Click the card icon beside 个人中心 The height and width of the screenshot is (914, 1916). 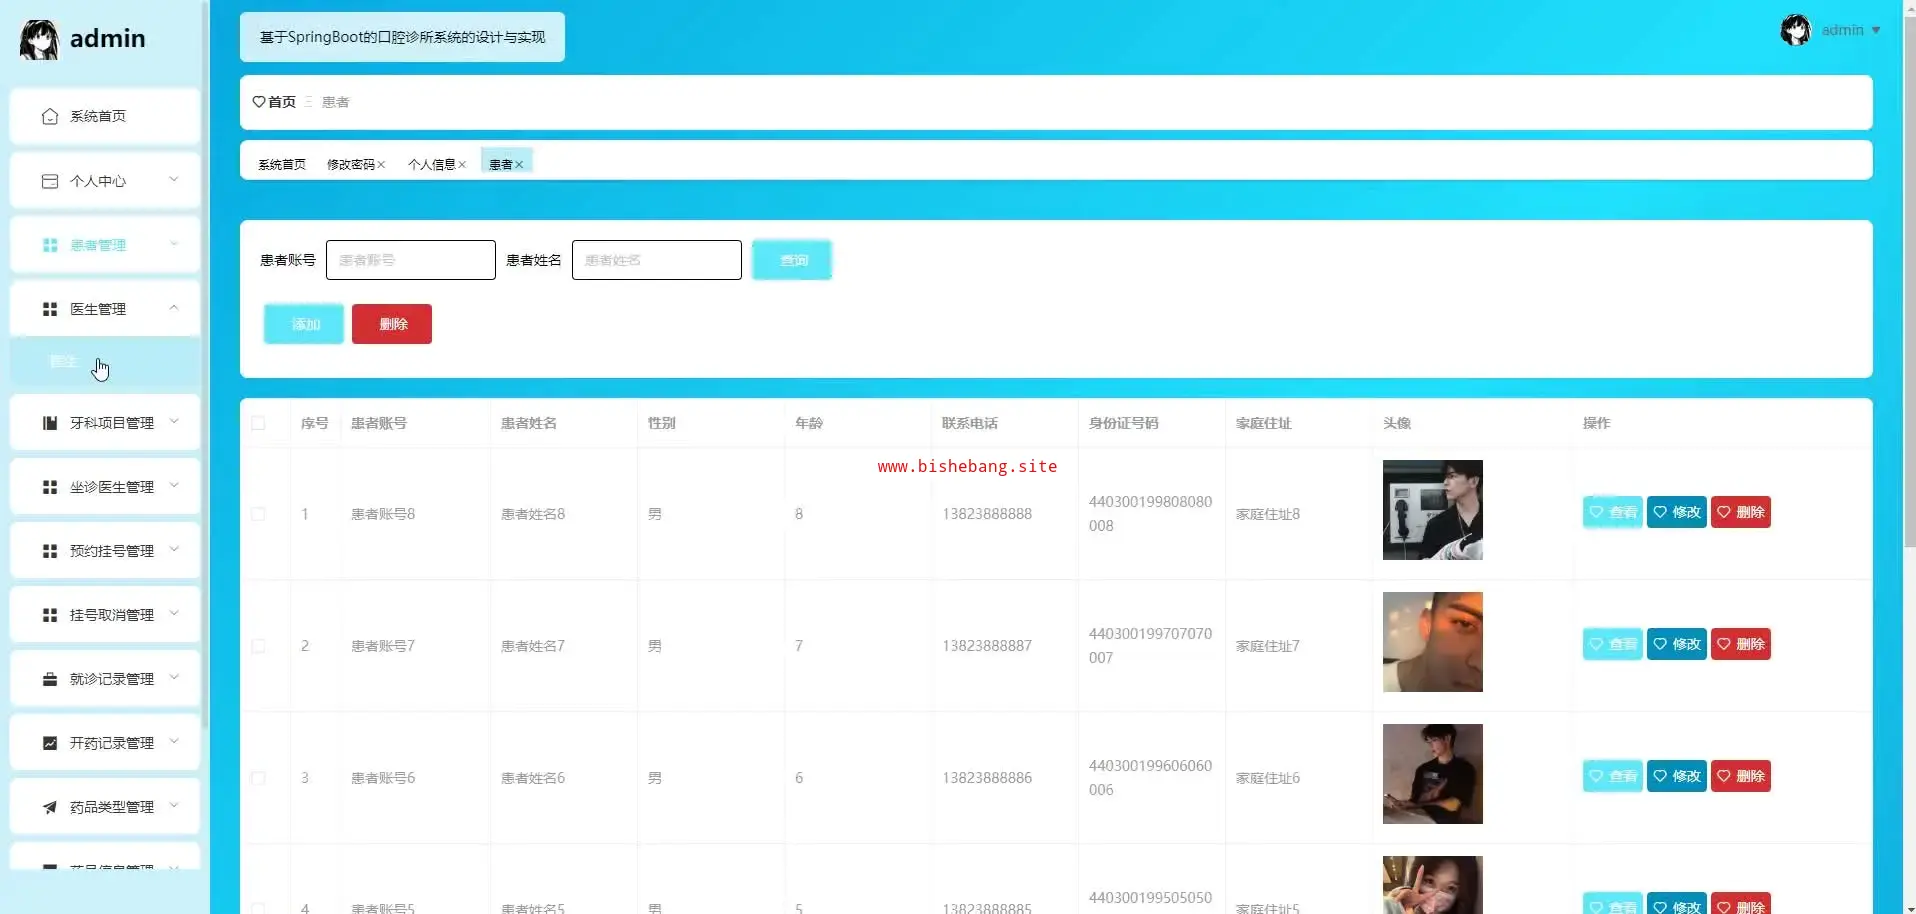[x=50, y=181]
